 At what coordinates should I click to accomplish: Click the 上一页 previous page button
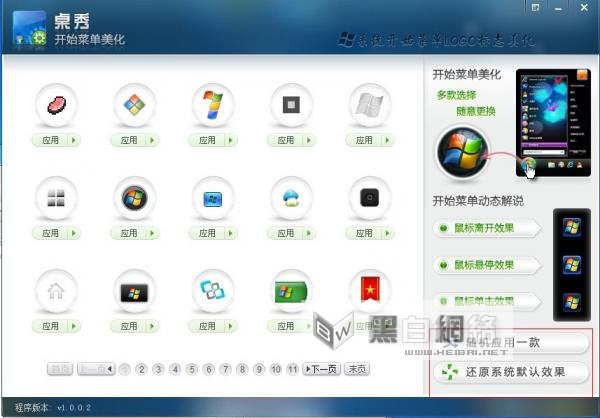point(96,369)
